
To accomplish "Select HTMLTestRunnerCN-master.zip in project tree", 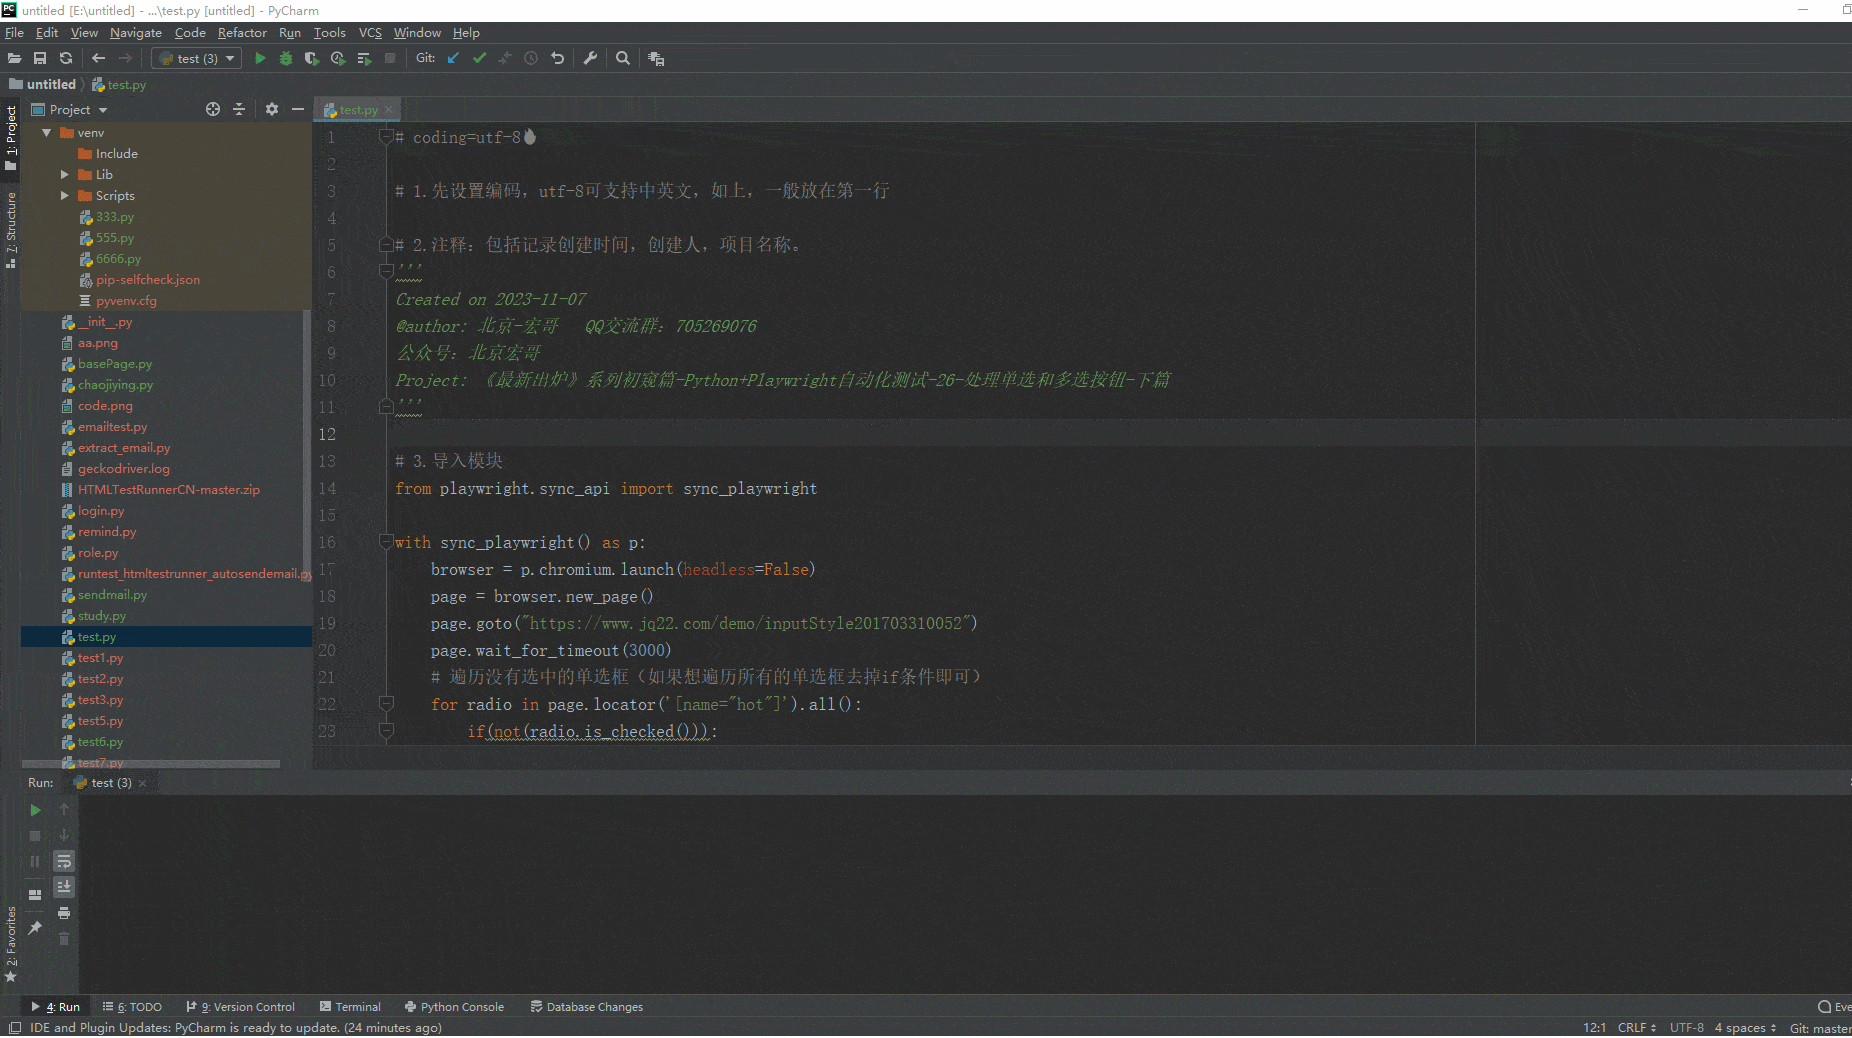I will click(x=168, y=490).
